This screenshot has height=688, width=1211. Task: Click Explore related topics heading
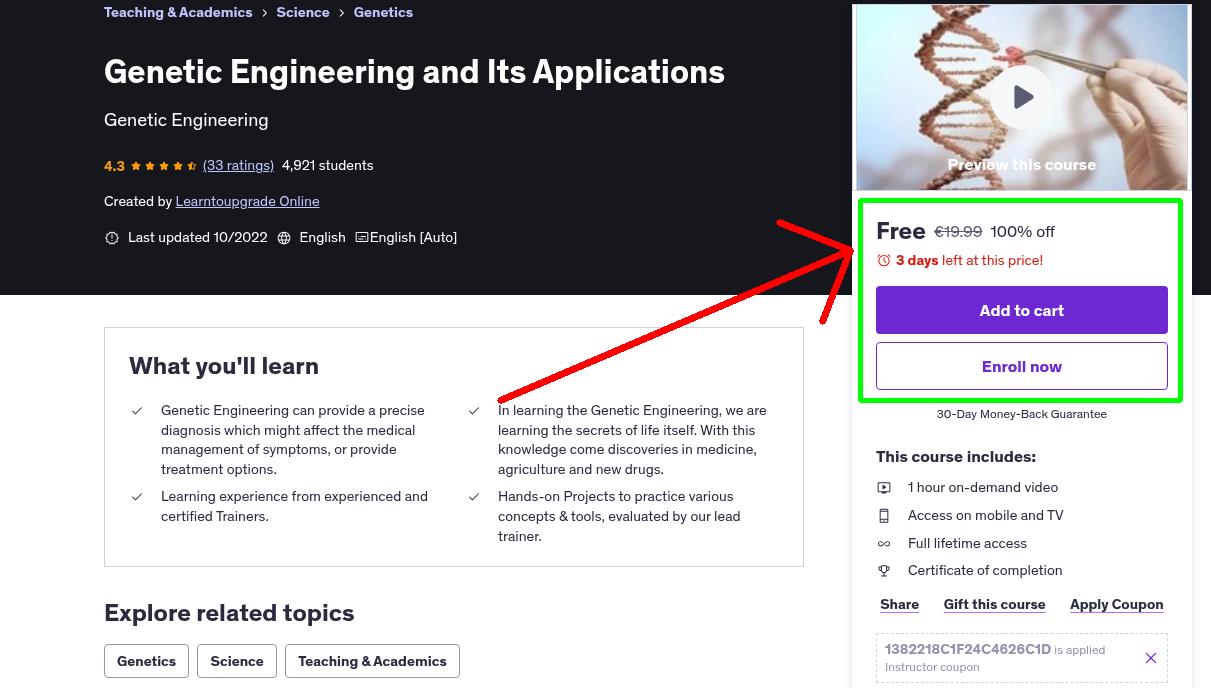pos(229,613)
